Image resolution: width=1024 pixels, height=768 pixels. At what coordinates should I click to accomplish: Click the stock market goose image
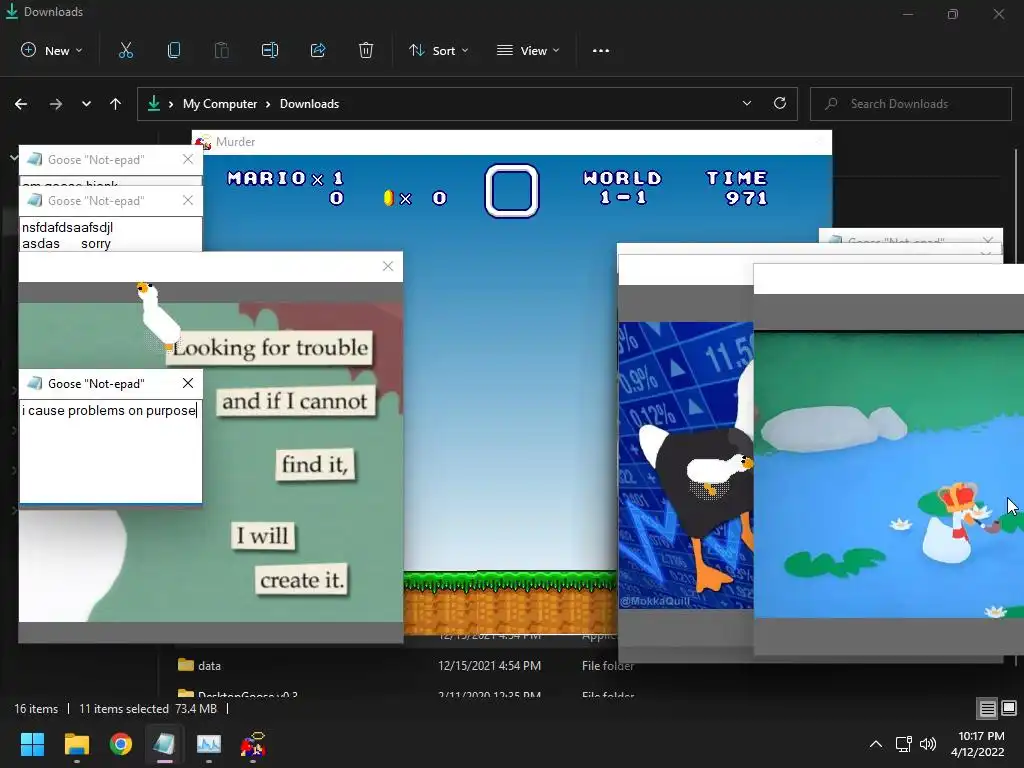[686, 465]
